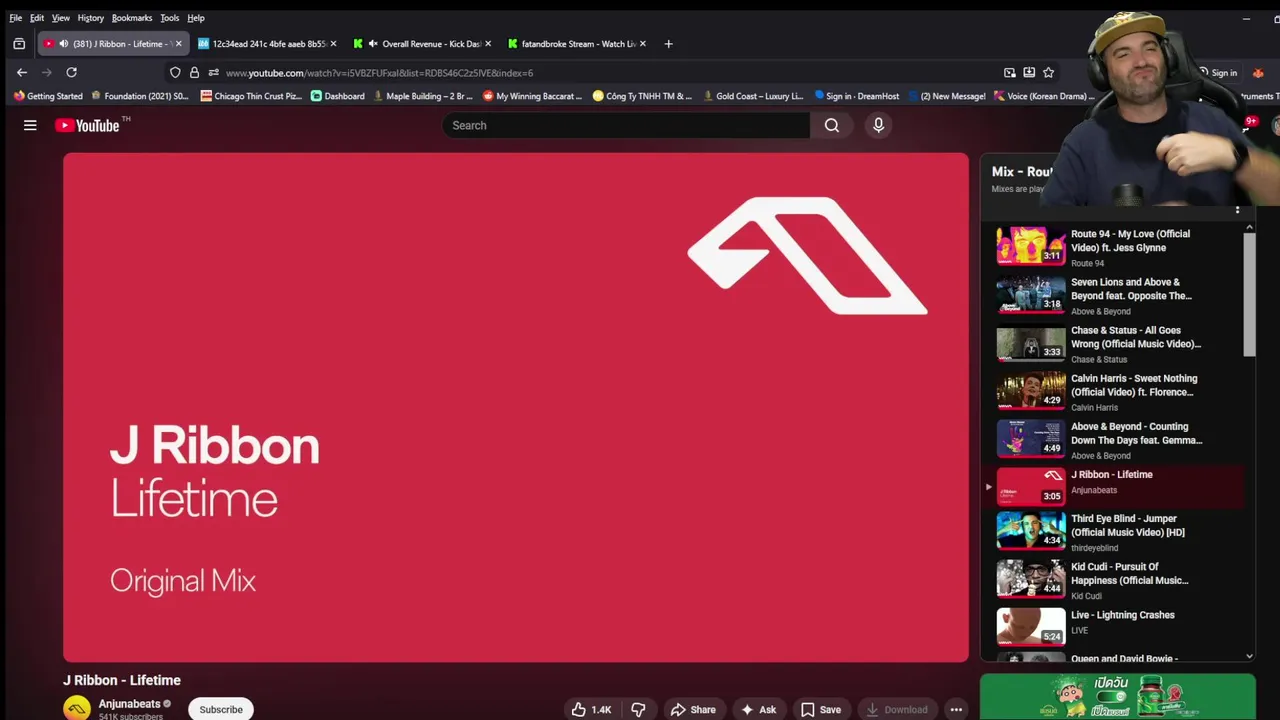1280x720 pixels.
Task: Click the J Ribbon Lifetime video player
Action: click(516, 407)
